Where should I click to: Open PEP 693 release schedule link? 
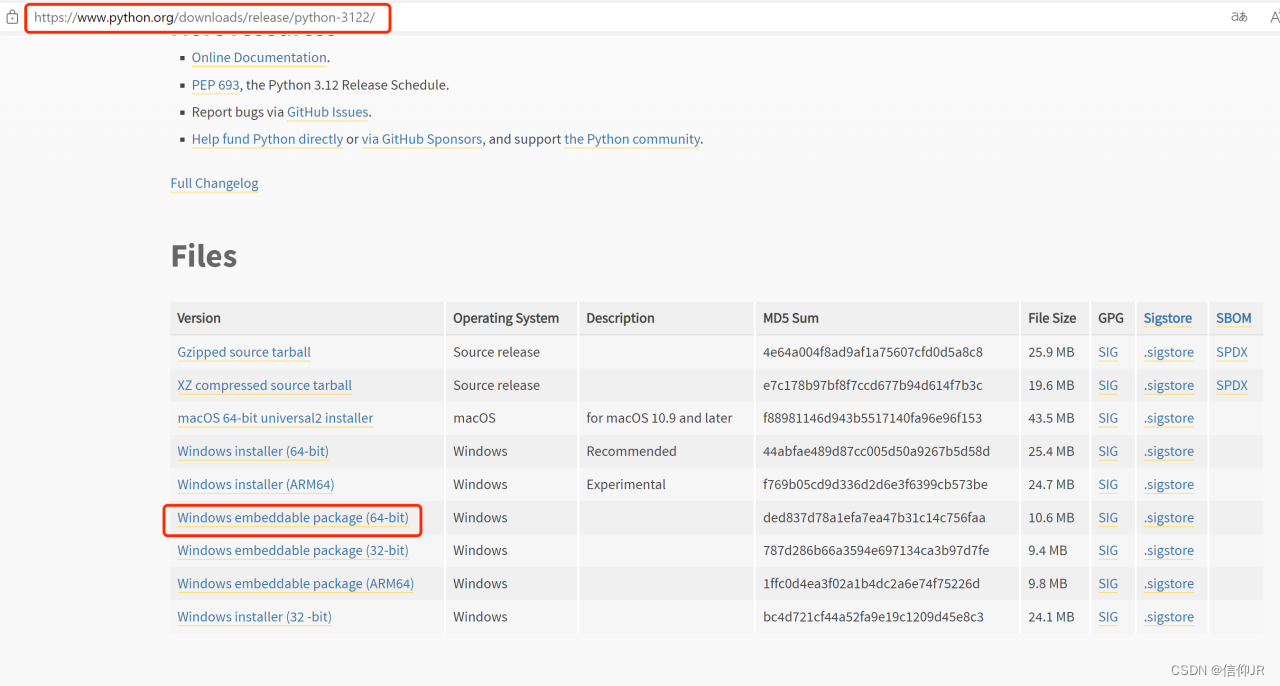click(215, 85)
